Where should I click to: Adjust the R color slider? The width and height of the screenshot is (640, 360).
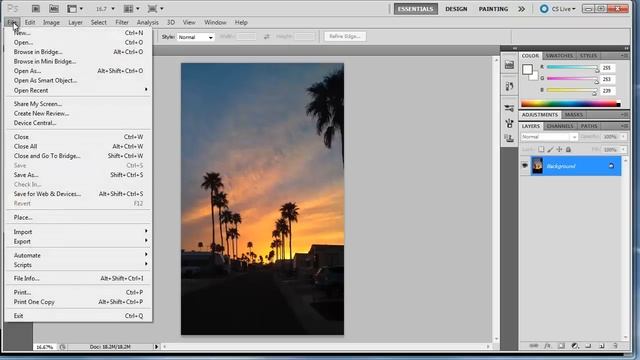tap(572, 67)
